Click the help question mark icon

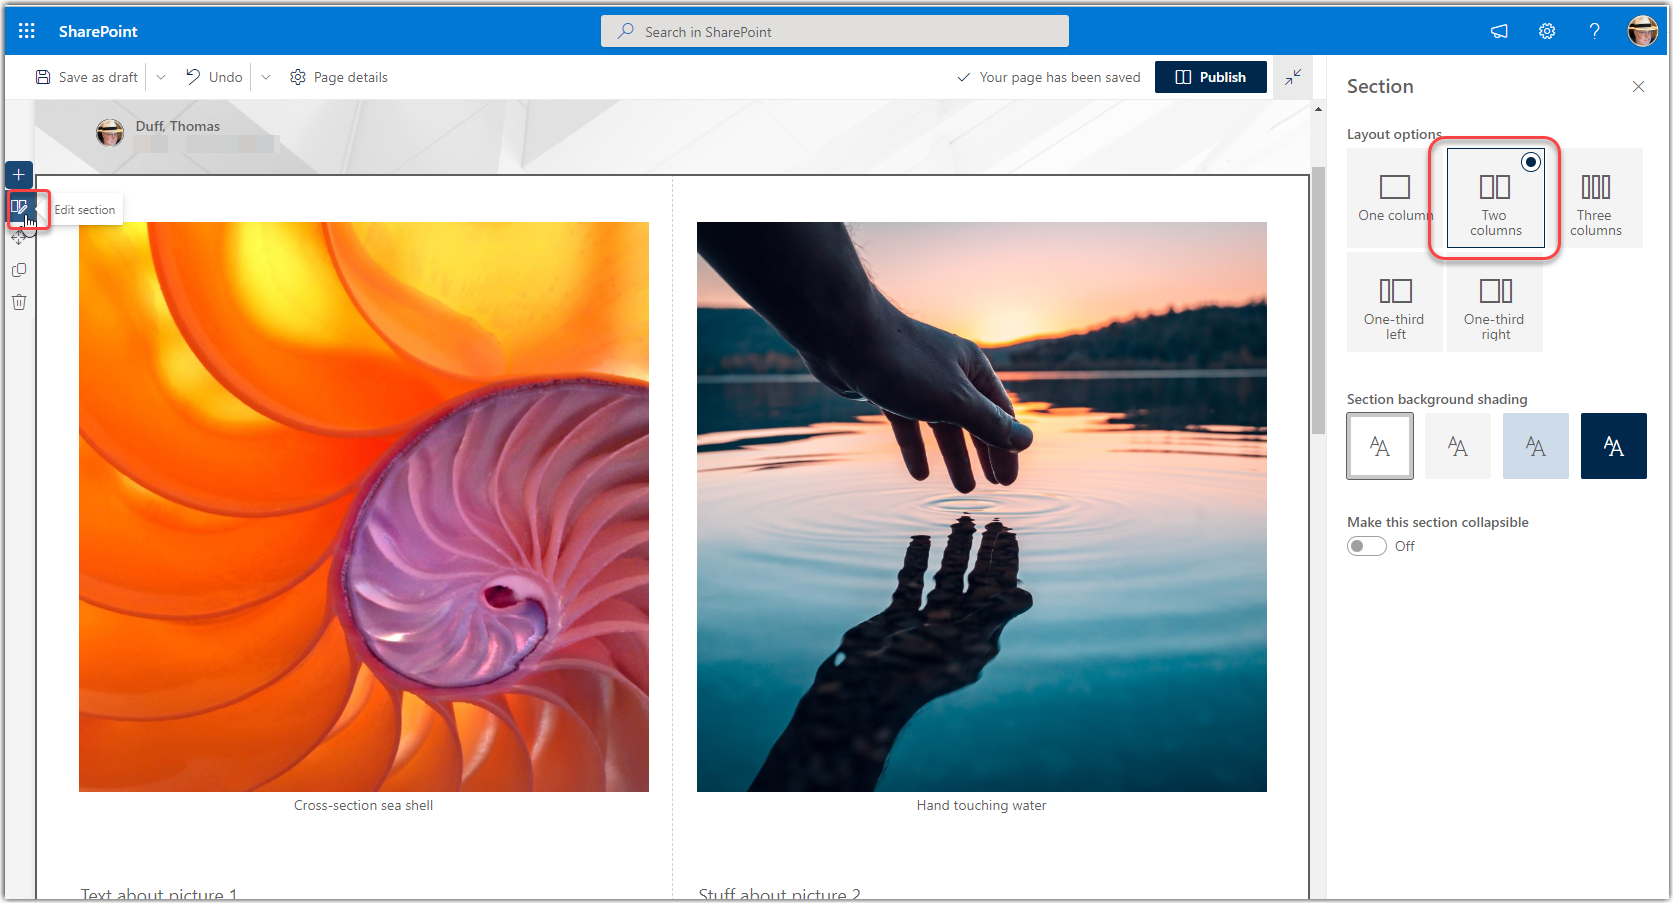coord(1594,31)
